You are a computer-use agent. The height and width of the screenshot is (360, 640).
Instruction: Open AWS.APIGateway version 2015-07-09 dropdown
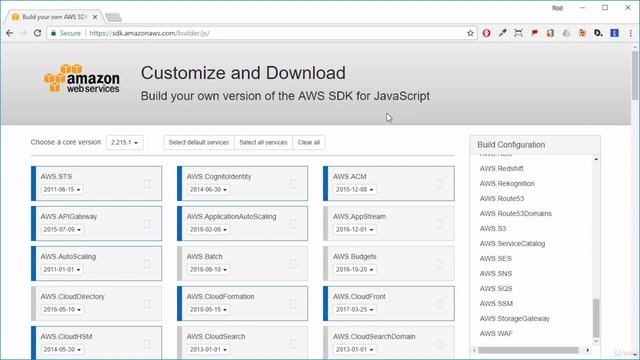(x=62, y=230)
